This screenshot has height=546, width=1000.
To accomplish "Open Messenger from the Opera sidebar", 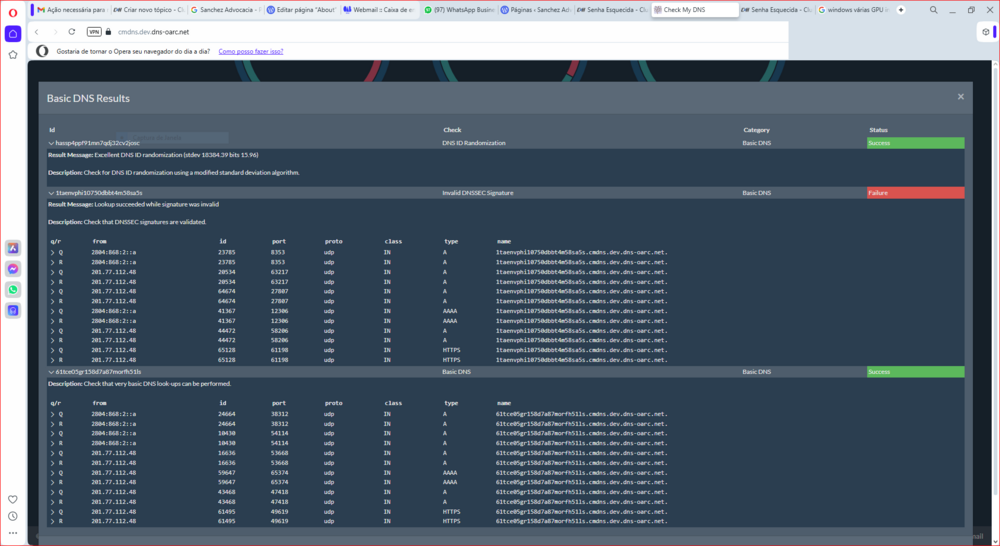I will click(13, 268).
